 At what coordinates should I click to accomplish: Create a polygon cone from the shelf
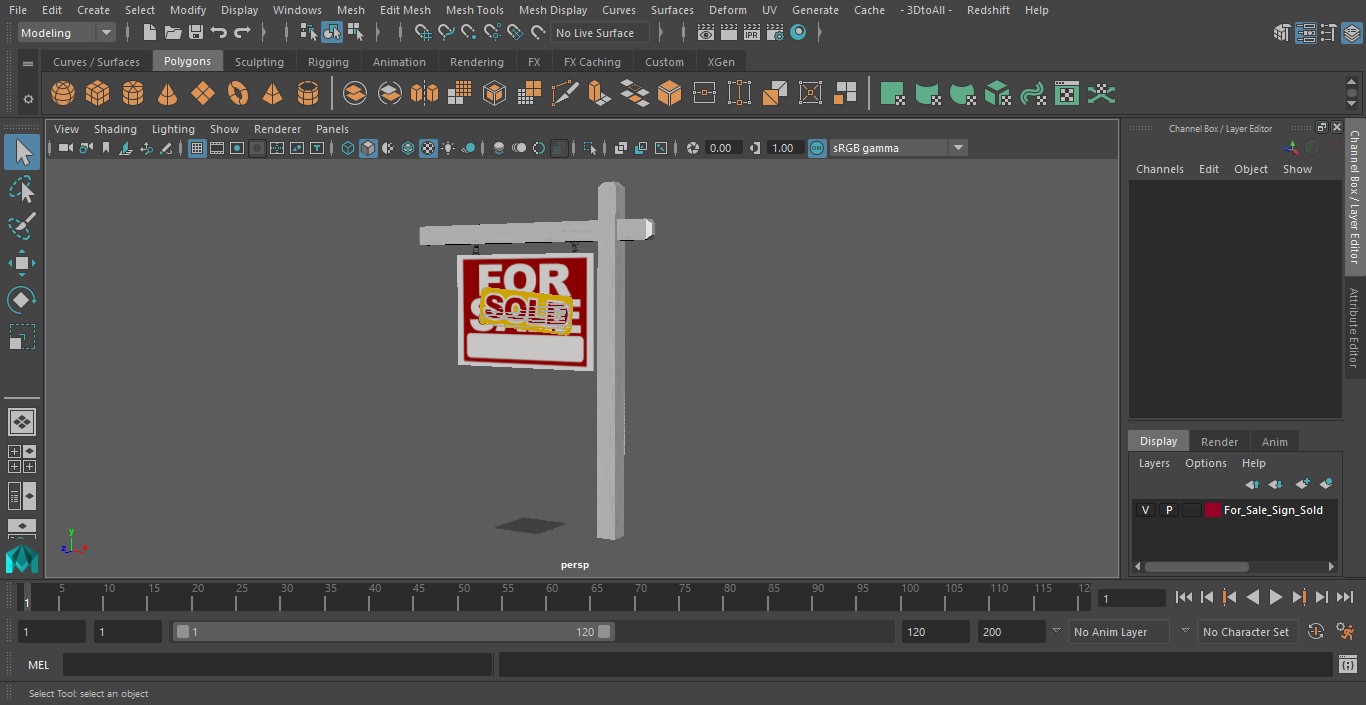point(168,94)
